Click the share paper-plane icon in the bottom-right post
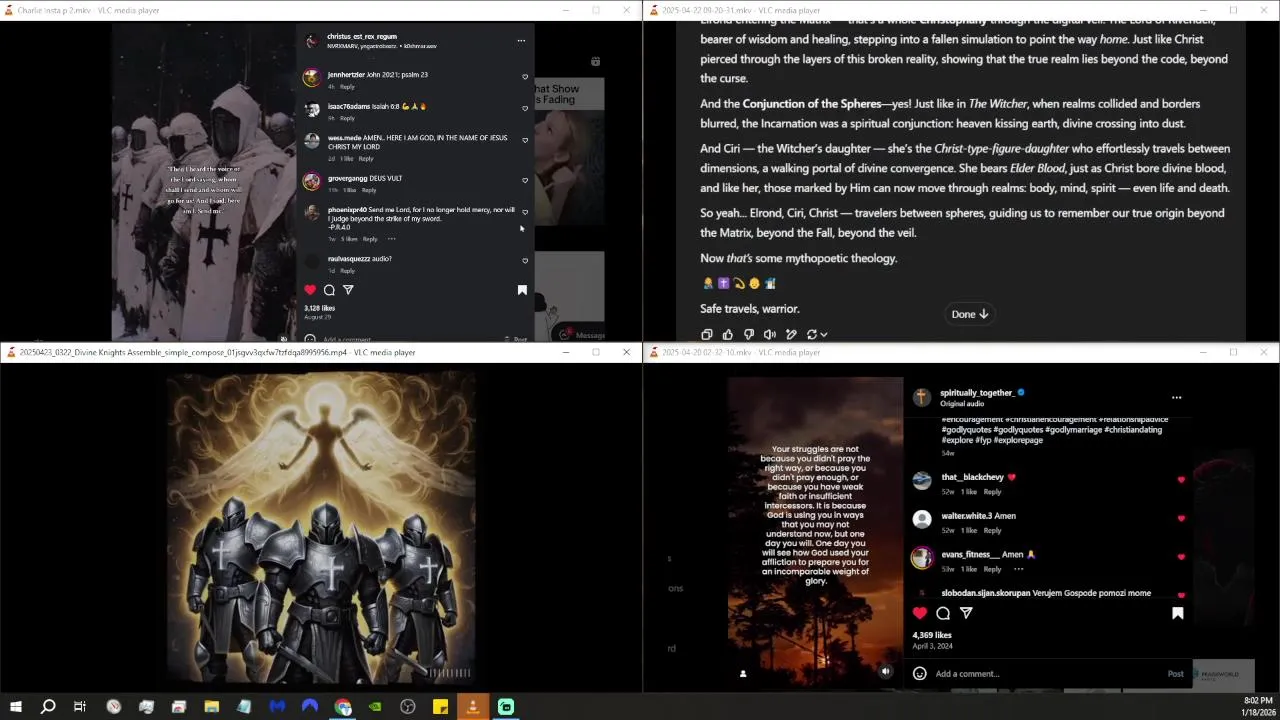Image resolution: width=1280 pixels, height=720 pixels. (x=966, y=613)
